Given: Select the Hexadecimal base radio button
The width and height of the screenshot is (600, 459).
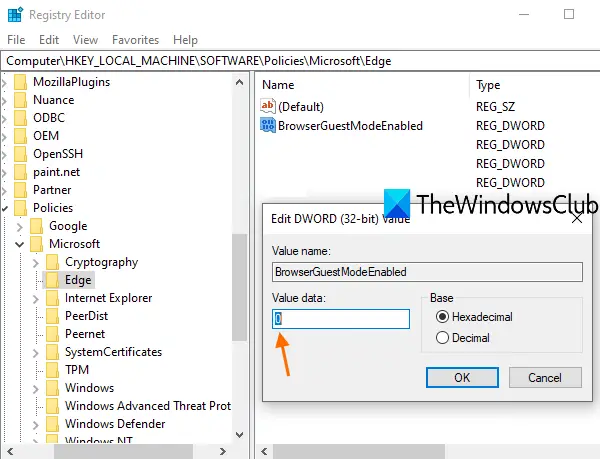Looking at the screenshot, I should 442,317.
